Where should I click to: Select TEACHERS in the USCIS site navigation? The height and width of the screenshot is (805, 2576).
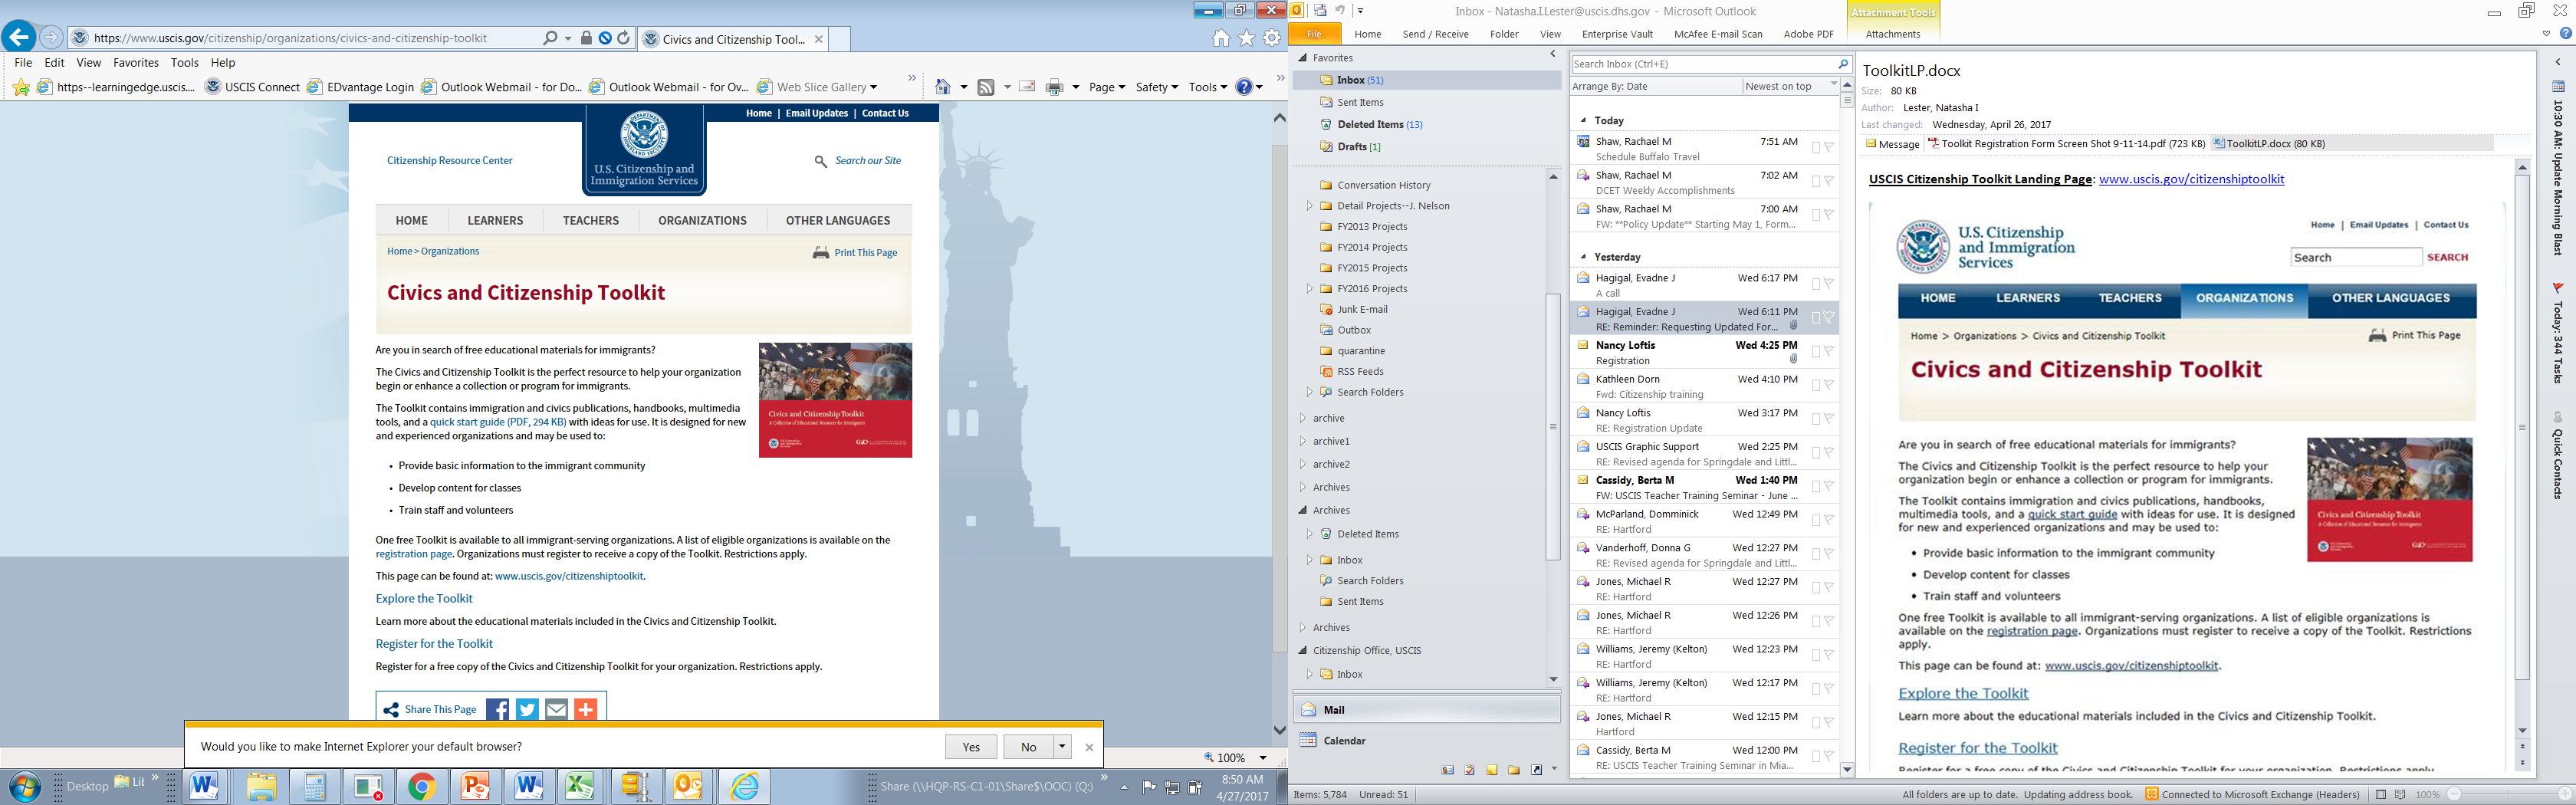point(591,221)
